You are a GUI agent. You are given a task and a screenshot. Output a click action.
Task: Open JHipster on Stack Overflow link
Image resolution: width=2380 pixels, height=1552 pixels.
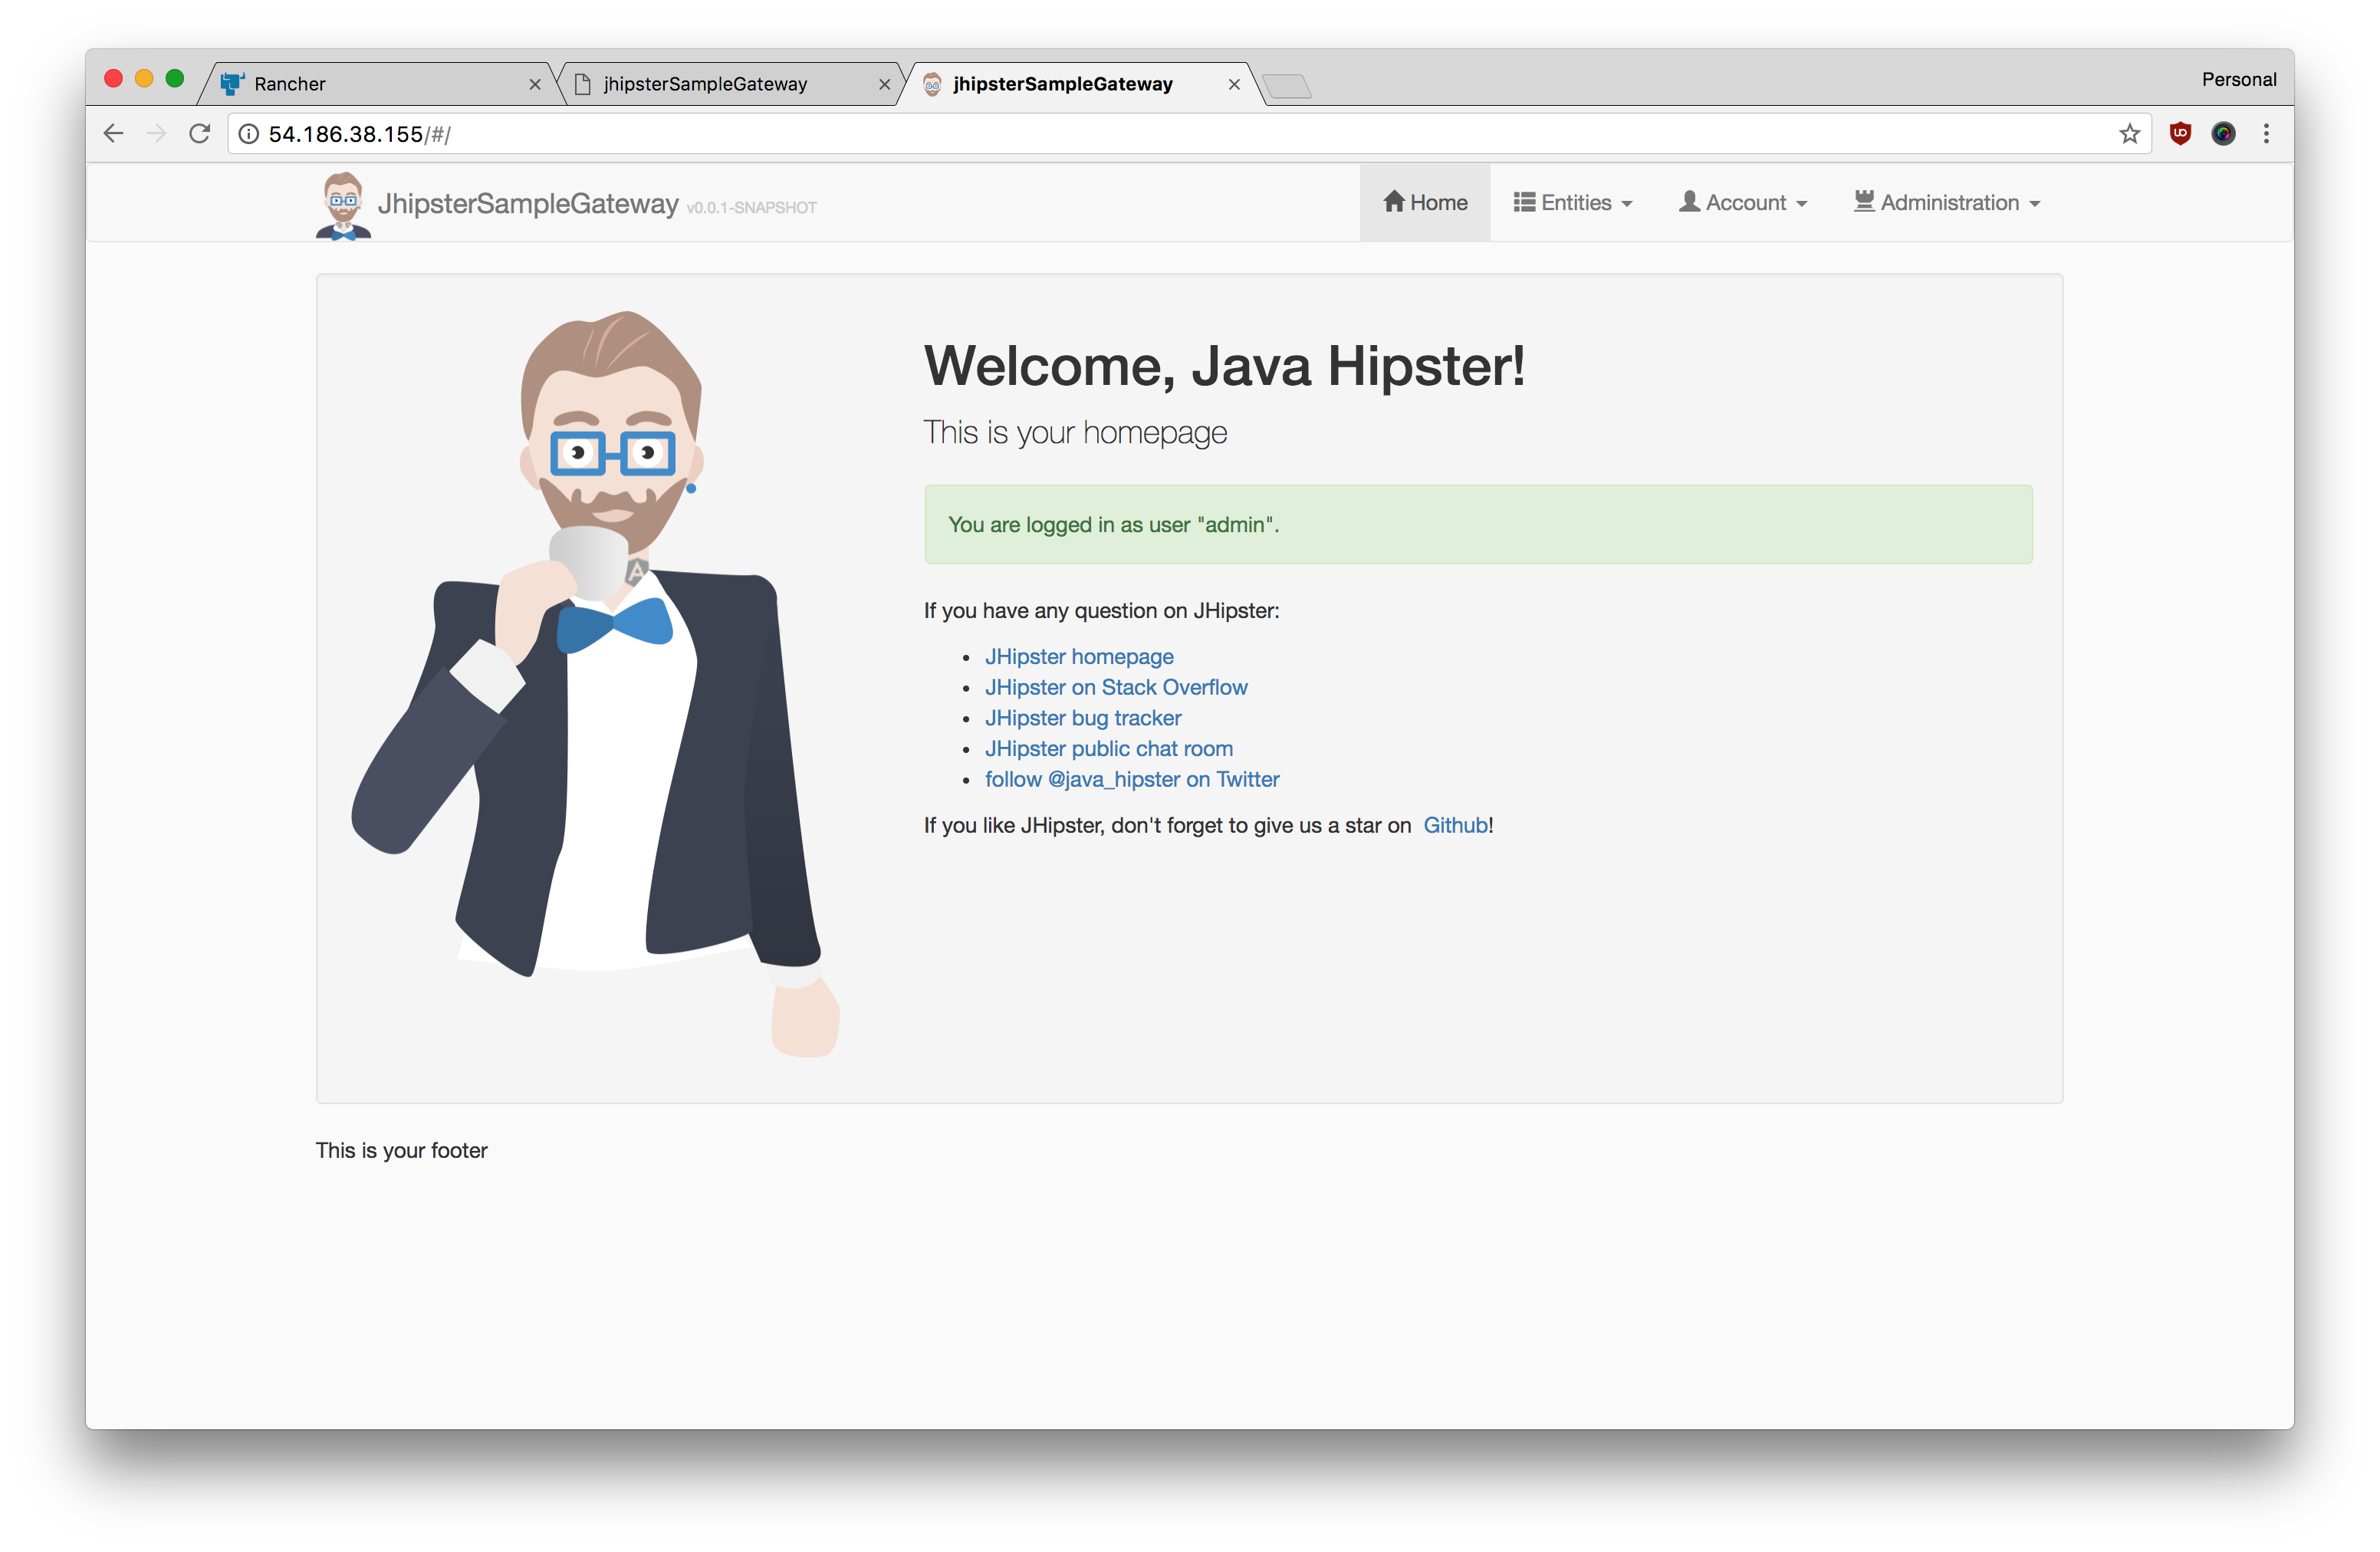point(1116,687)
